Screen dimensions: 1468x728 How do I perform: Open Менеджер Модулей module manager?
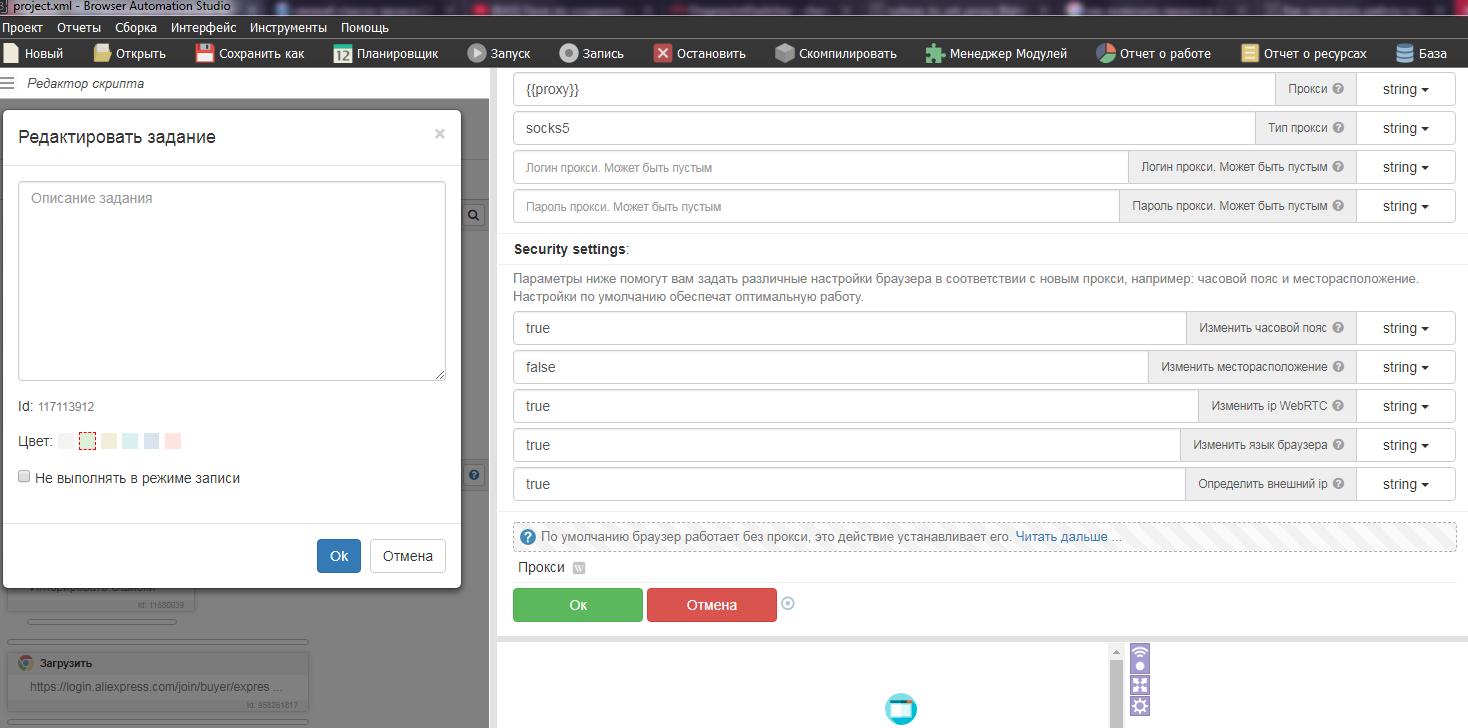pos(996,53)
